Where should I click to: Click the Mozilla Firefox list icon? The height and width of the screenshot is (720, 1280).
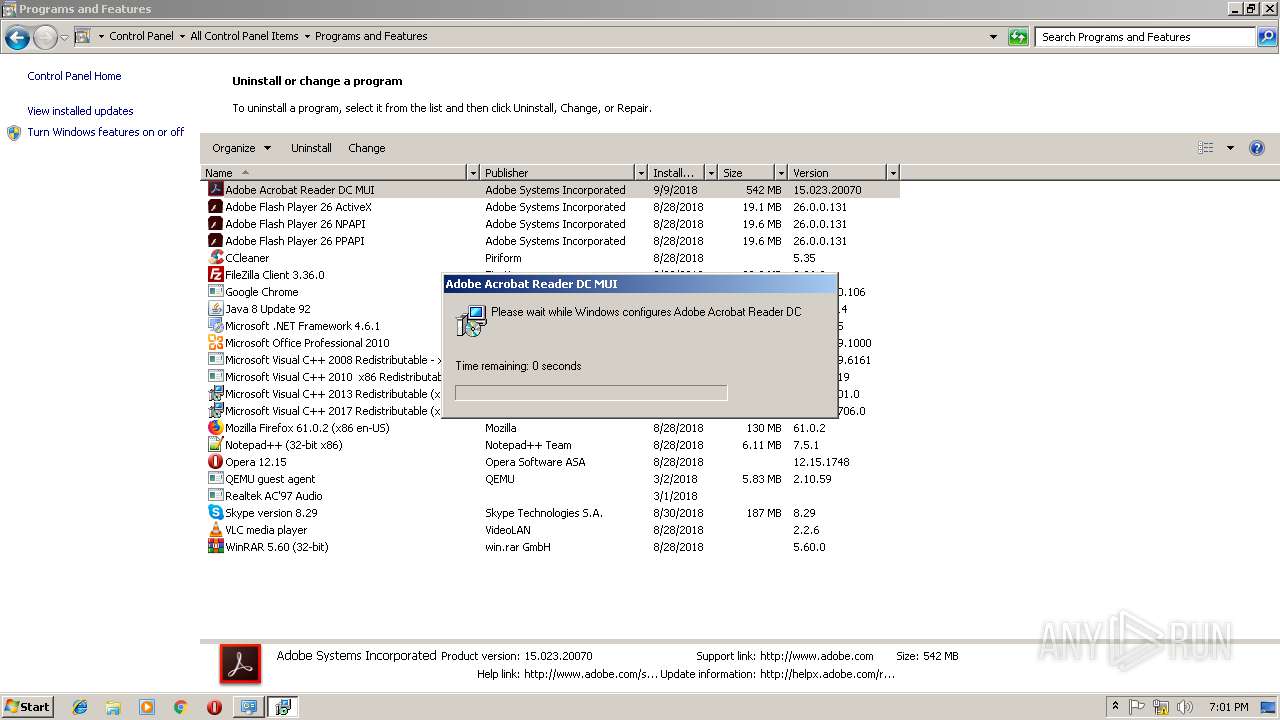(215, 428)
